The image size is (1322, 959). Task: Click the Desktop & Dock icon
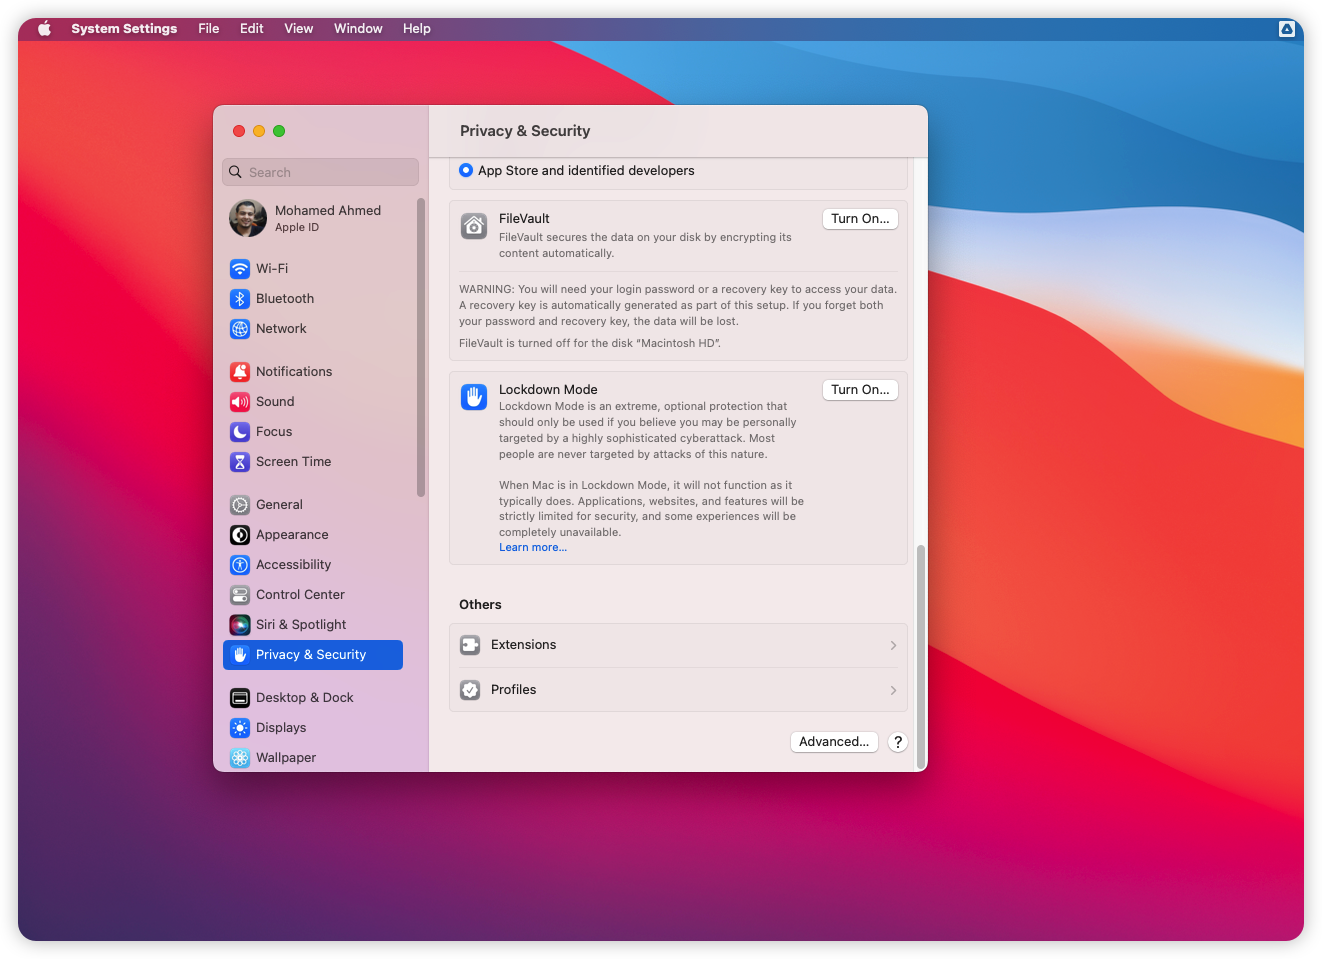tap(240, 698)
